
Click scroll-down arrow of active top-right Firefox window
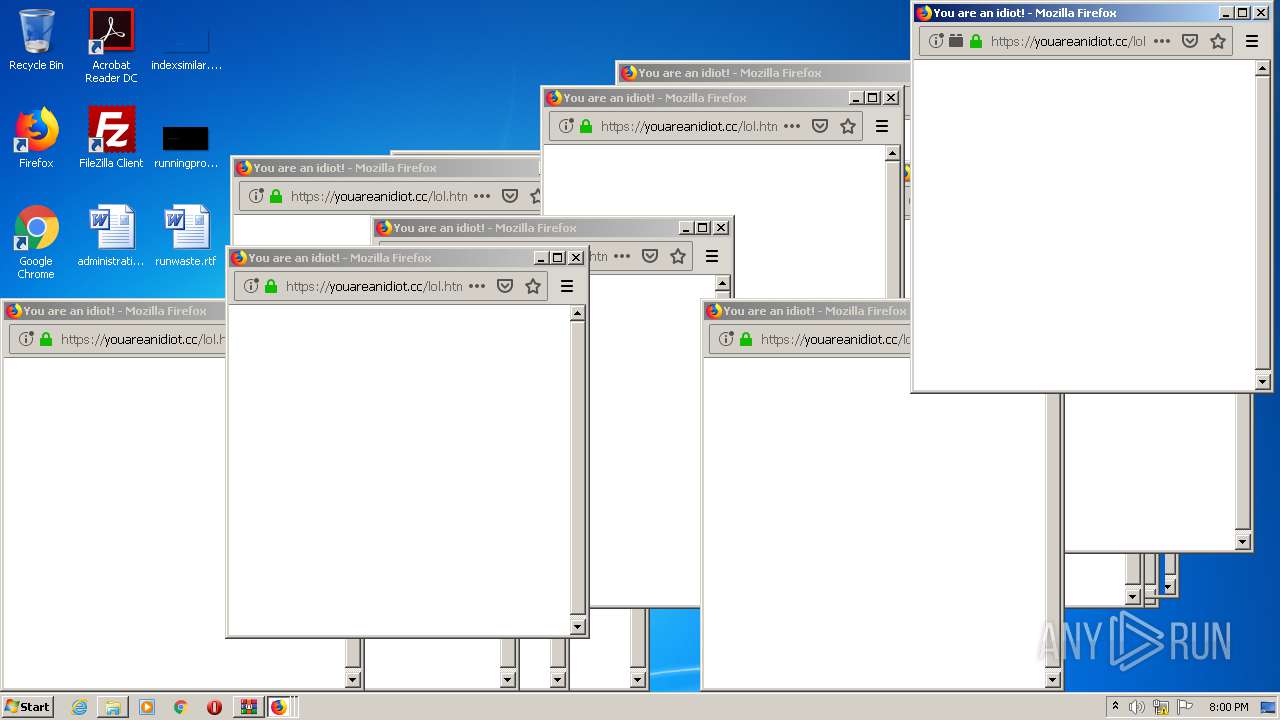tap(1262, 381)
